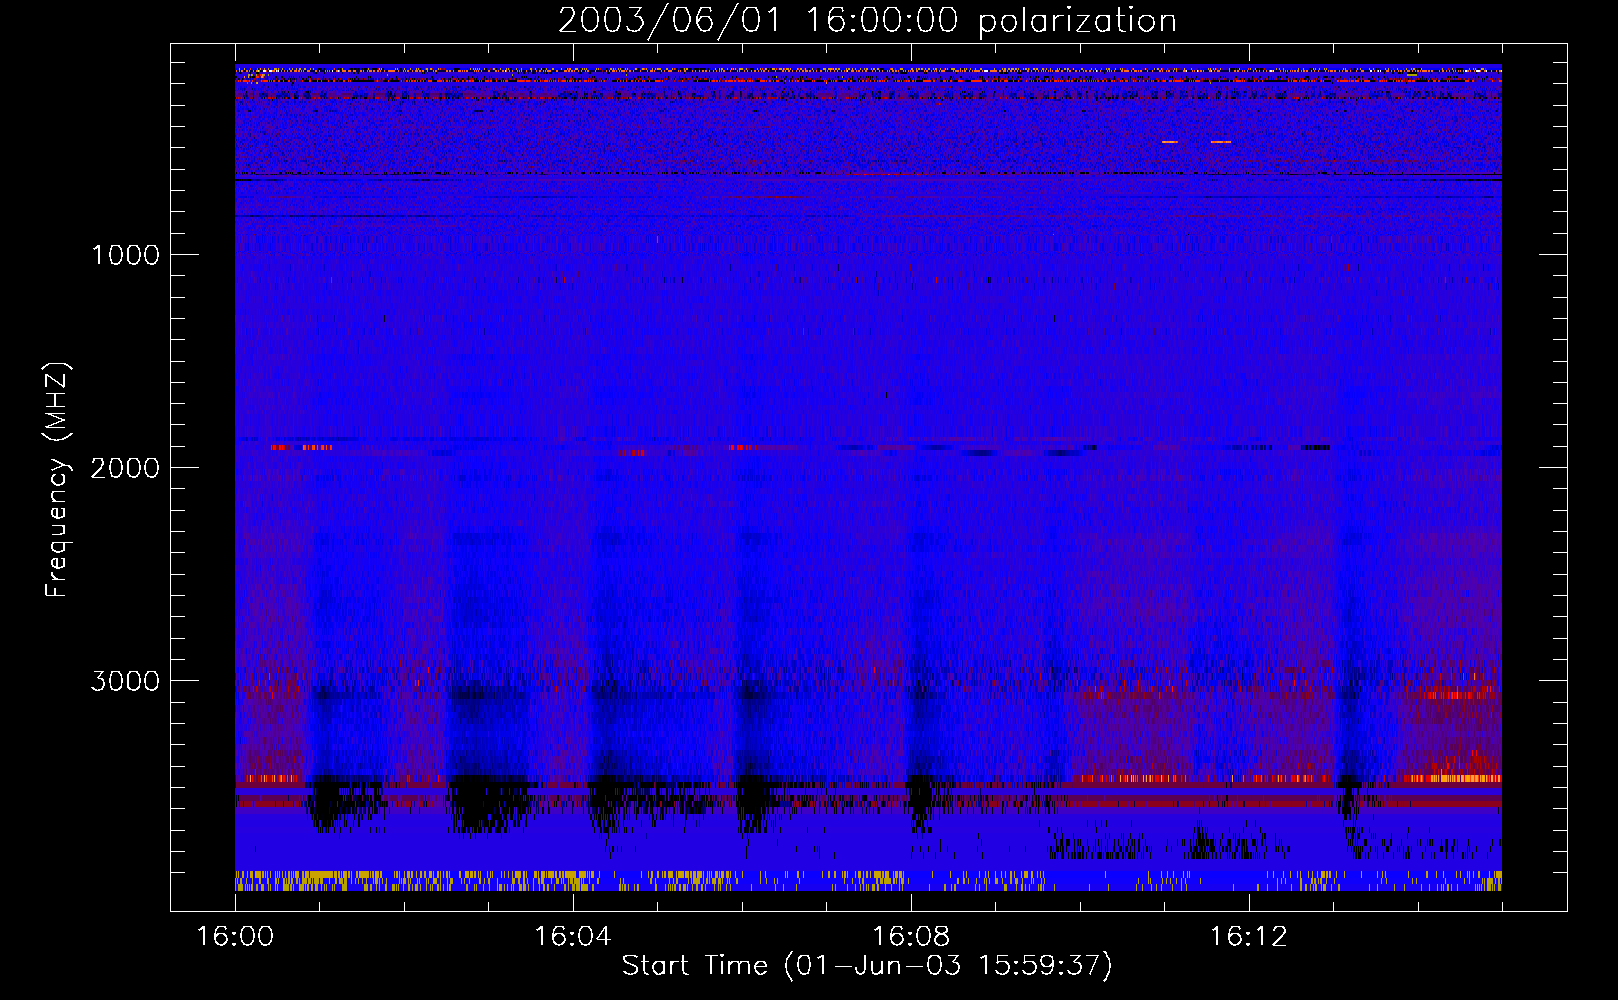This screenshot has width=1618, height=1000.
Task: Click the 3000 frequency tick label
Action: point(125,681)
